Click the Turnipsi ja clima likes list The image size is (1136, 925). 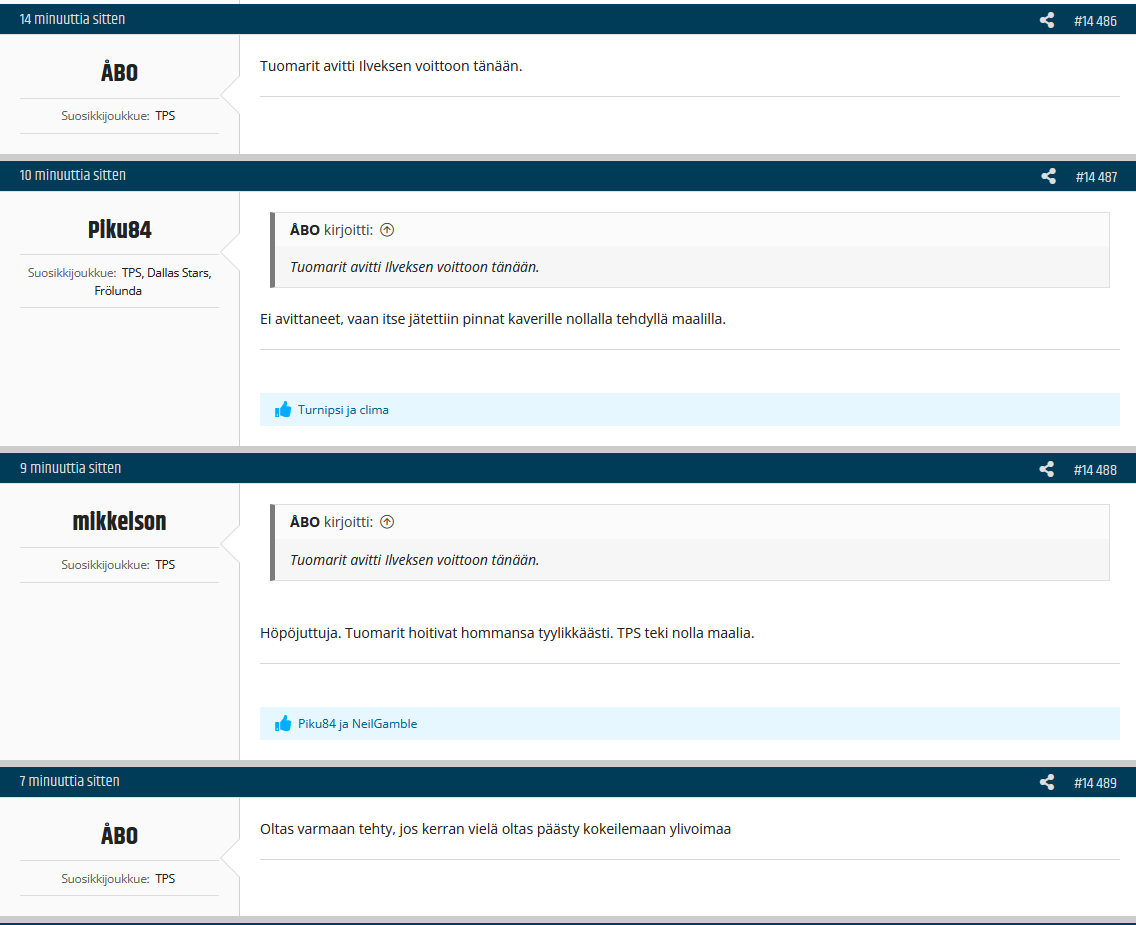(x=343, y=410)
